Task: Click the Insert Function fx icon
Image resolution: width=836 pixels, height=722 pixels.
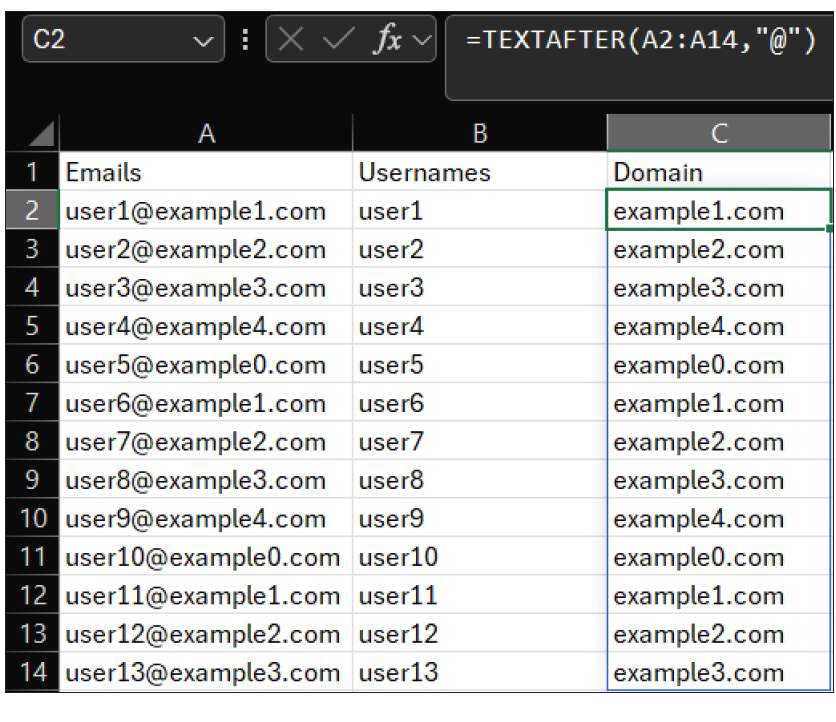Action: click(386, 40)
